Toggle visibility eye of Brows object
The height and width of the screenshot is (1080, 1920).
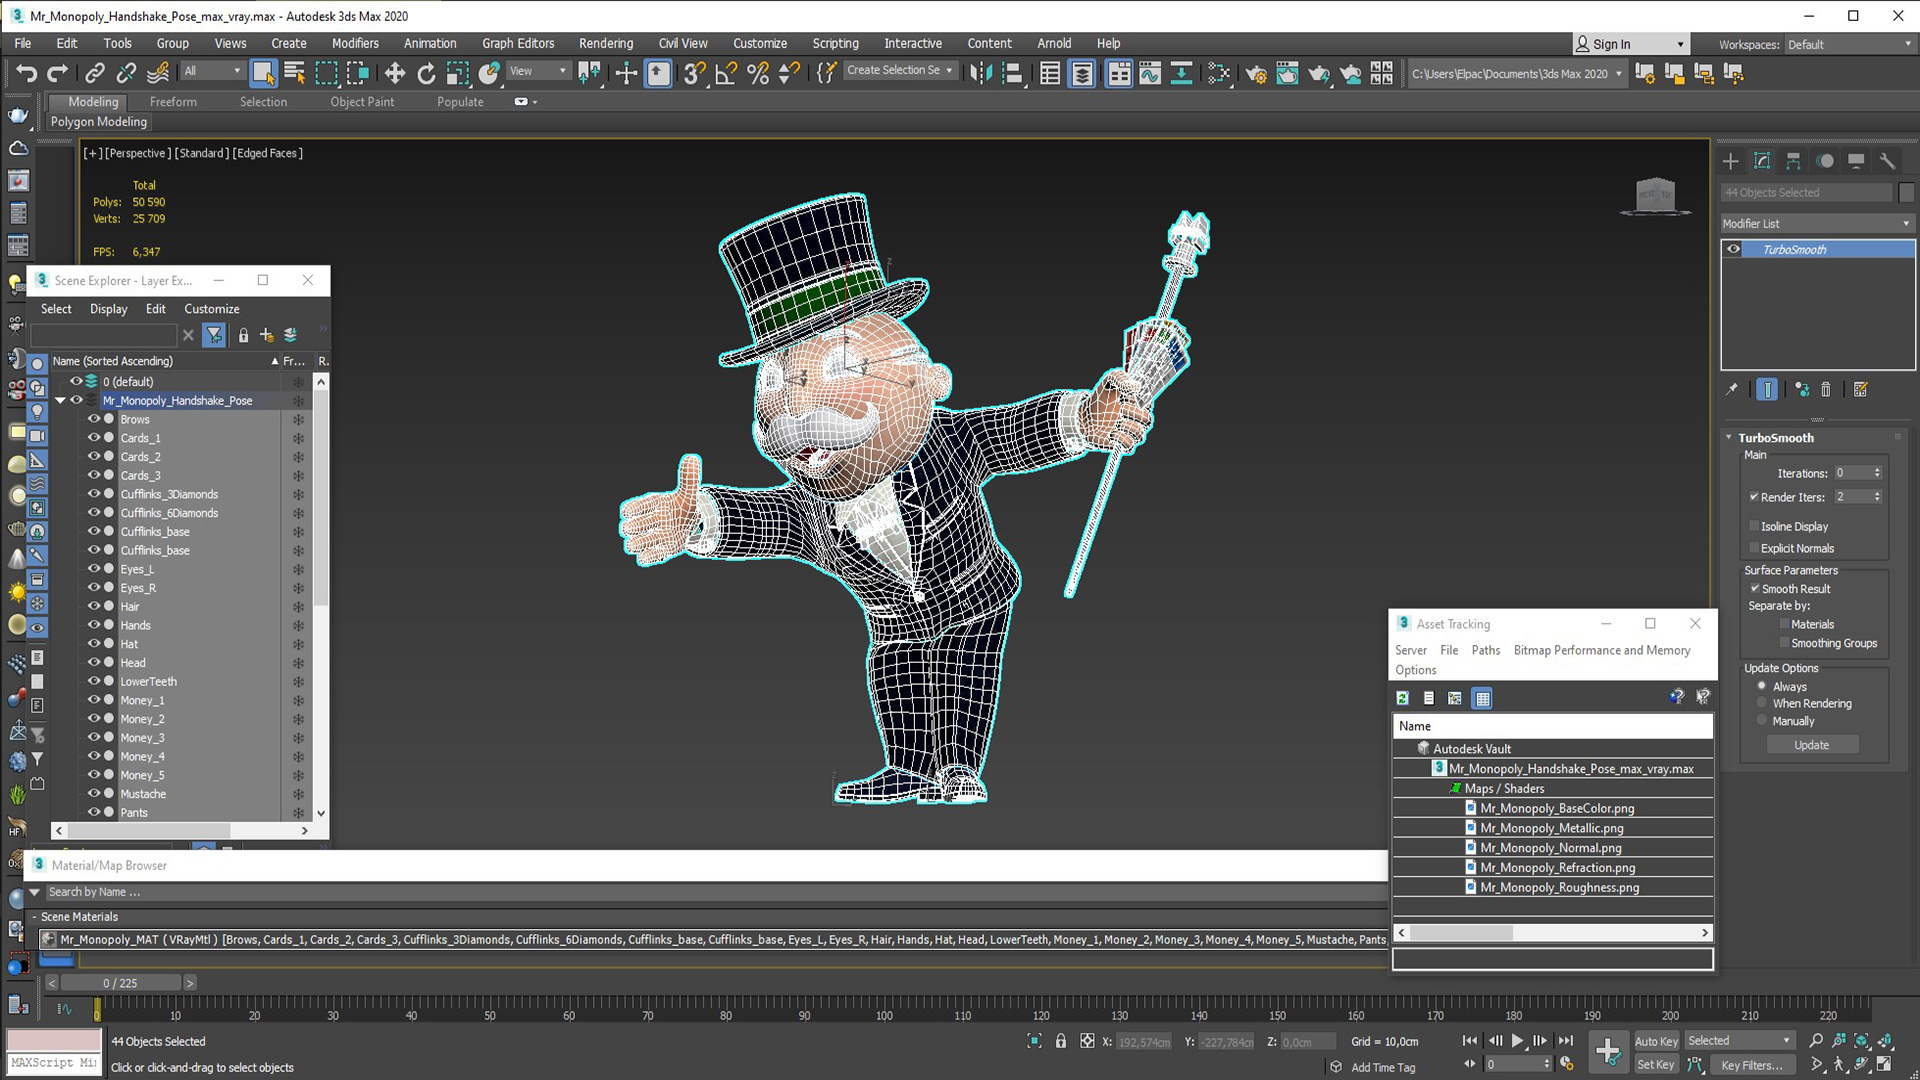[x=93, y=419]
